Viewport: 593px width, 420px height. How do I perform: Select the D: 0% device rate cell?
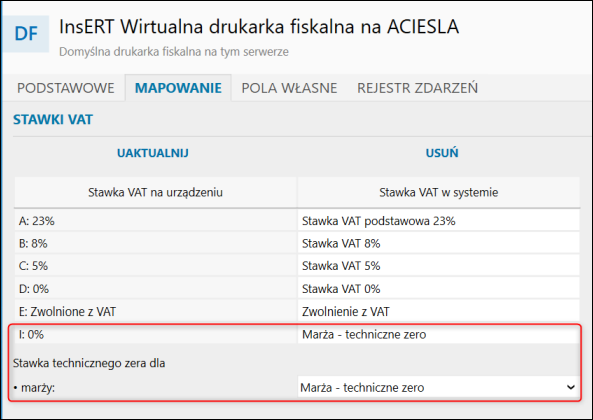tap(155, 289)
